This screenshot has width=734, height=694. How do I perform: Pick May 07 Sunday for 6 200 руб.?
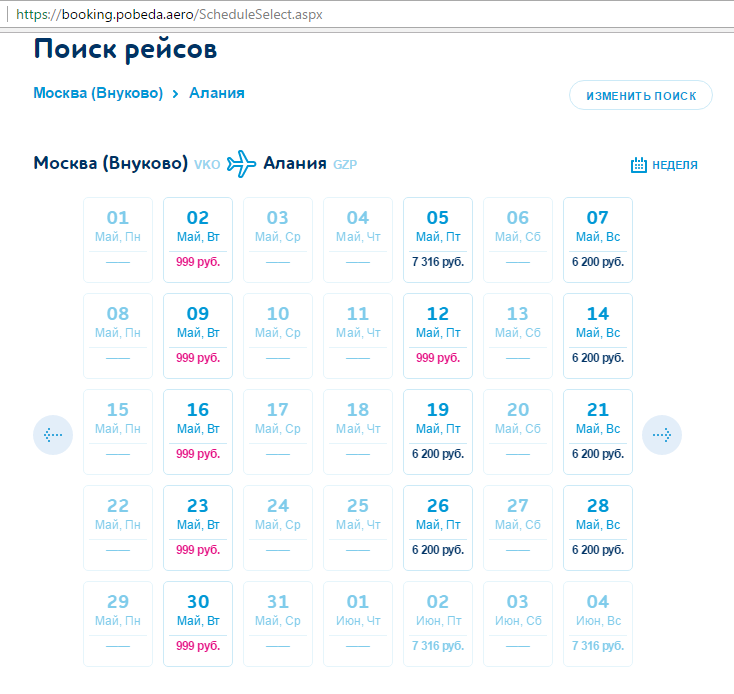tap(598, 240)
